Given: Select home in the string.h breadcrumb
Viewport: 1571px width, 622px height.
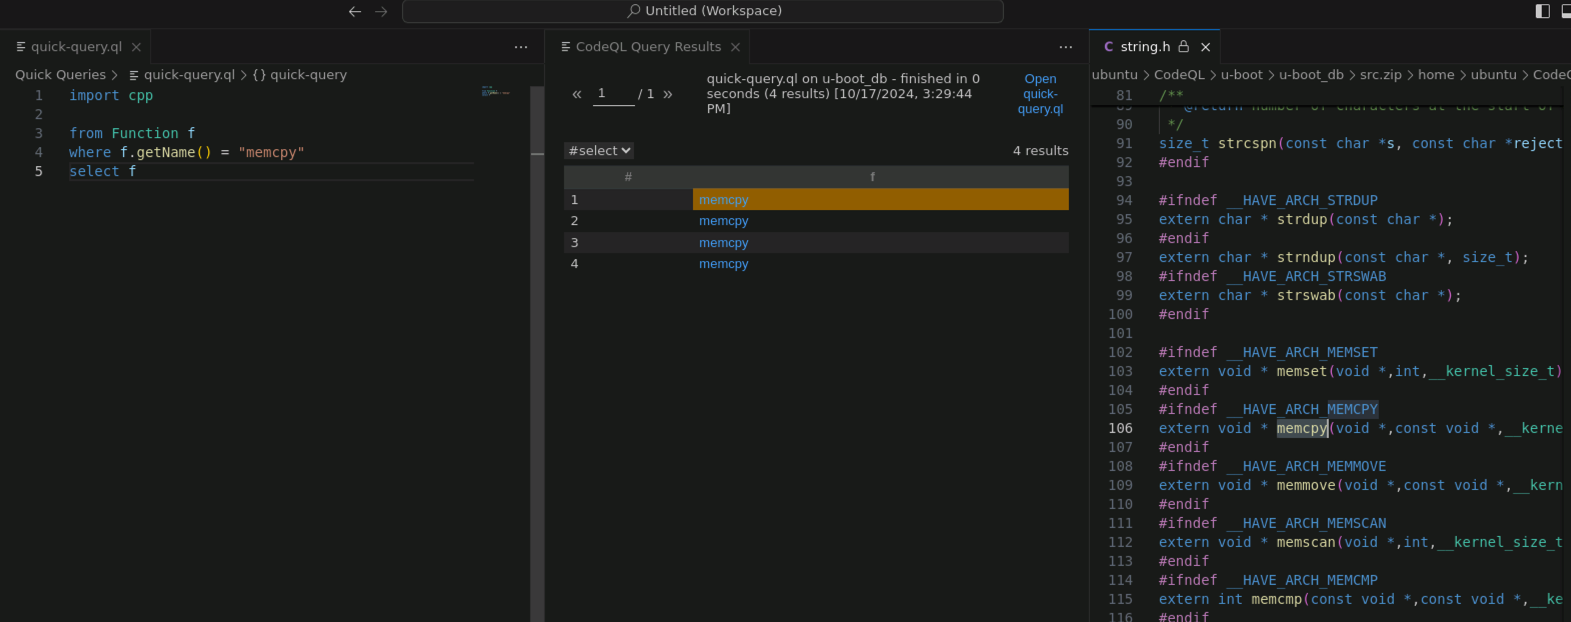Looking at the screenshot, I should coord(1436,75).
